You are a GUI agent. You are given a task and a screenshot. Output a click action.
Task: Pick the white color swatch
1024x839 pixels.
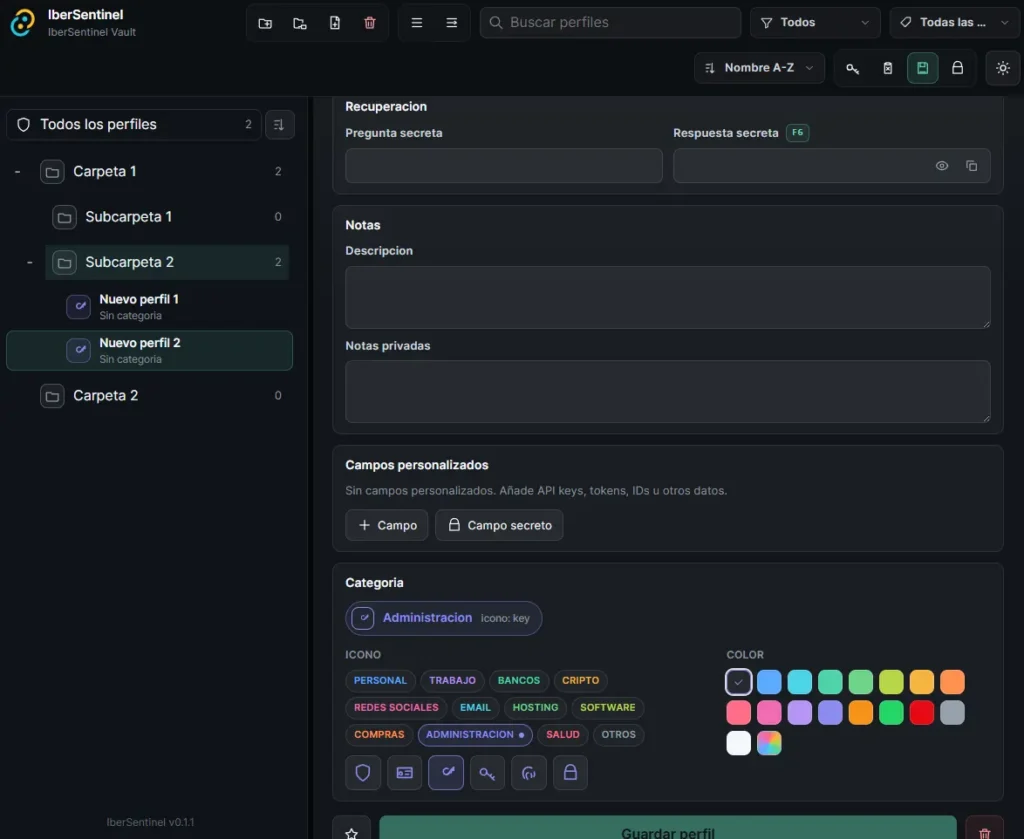click(739, 743)
